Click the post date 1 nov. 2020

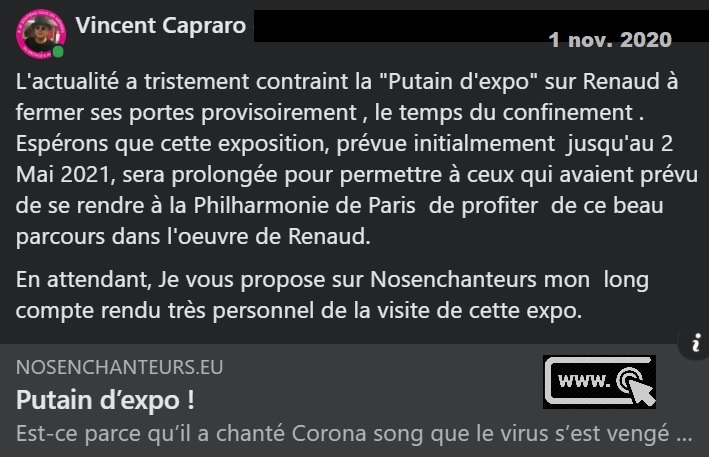click(610, 40)
